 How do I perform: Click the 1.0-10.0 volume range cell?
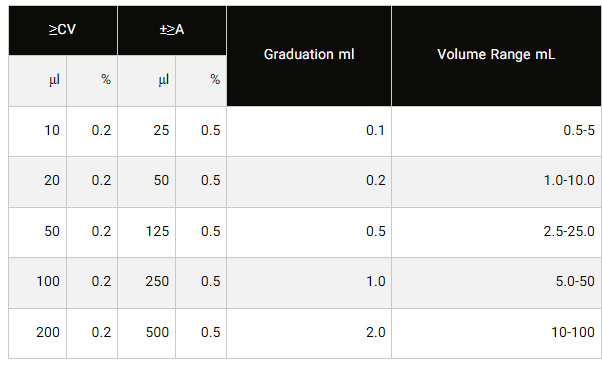coord(496,182)
